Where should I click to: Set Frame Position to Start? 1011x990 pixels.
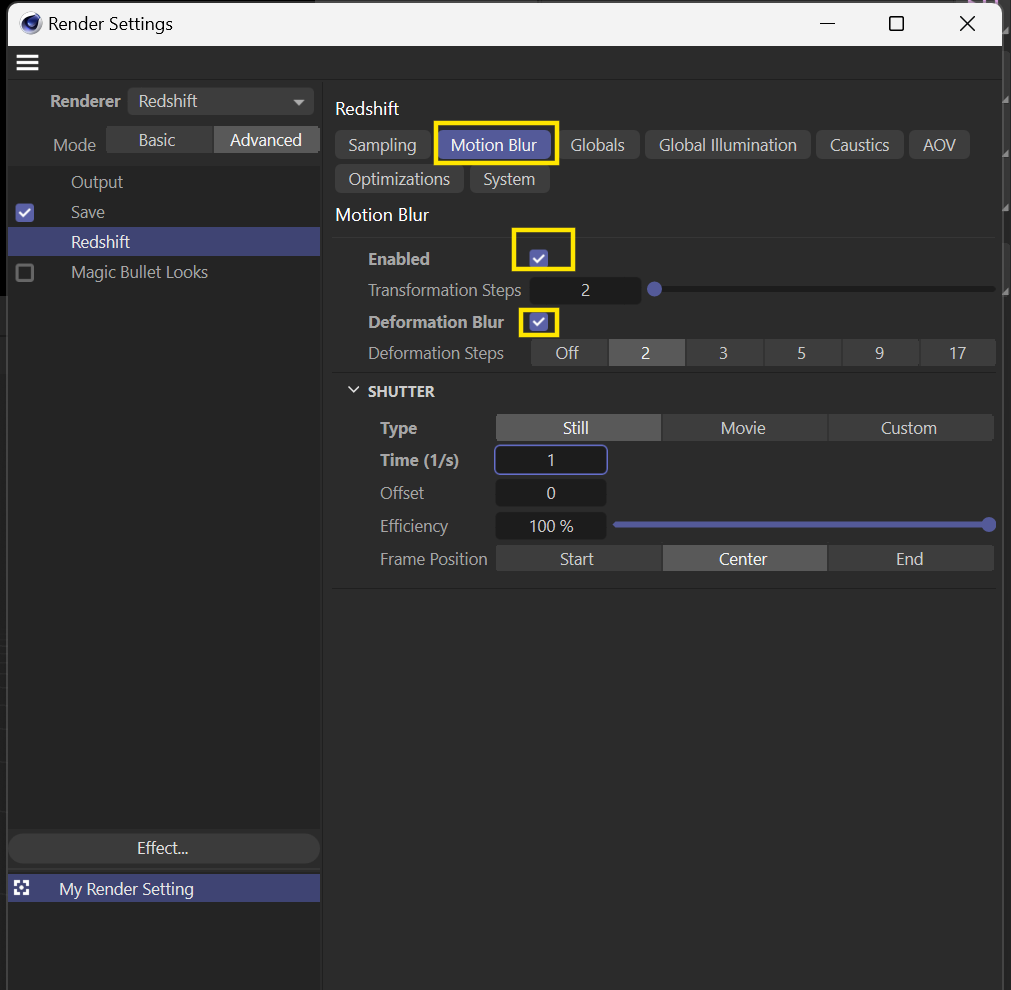[x=578, y=559]
